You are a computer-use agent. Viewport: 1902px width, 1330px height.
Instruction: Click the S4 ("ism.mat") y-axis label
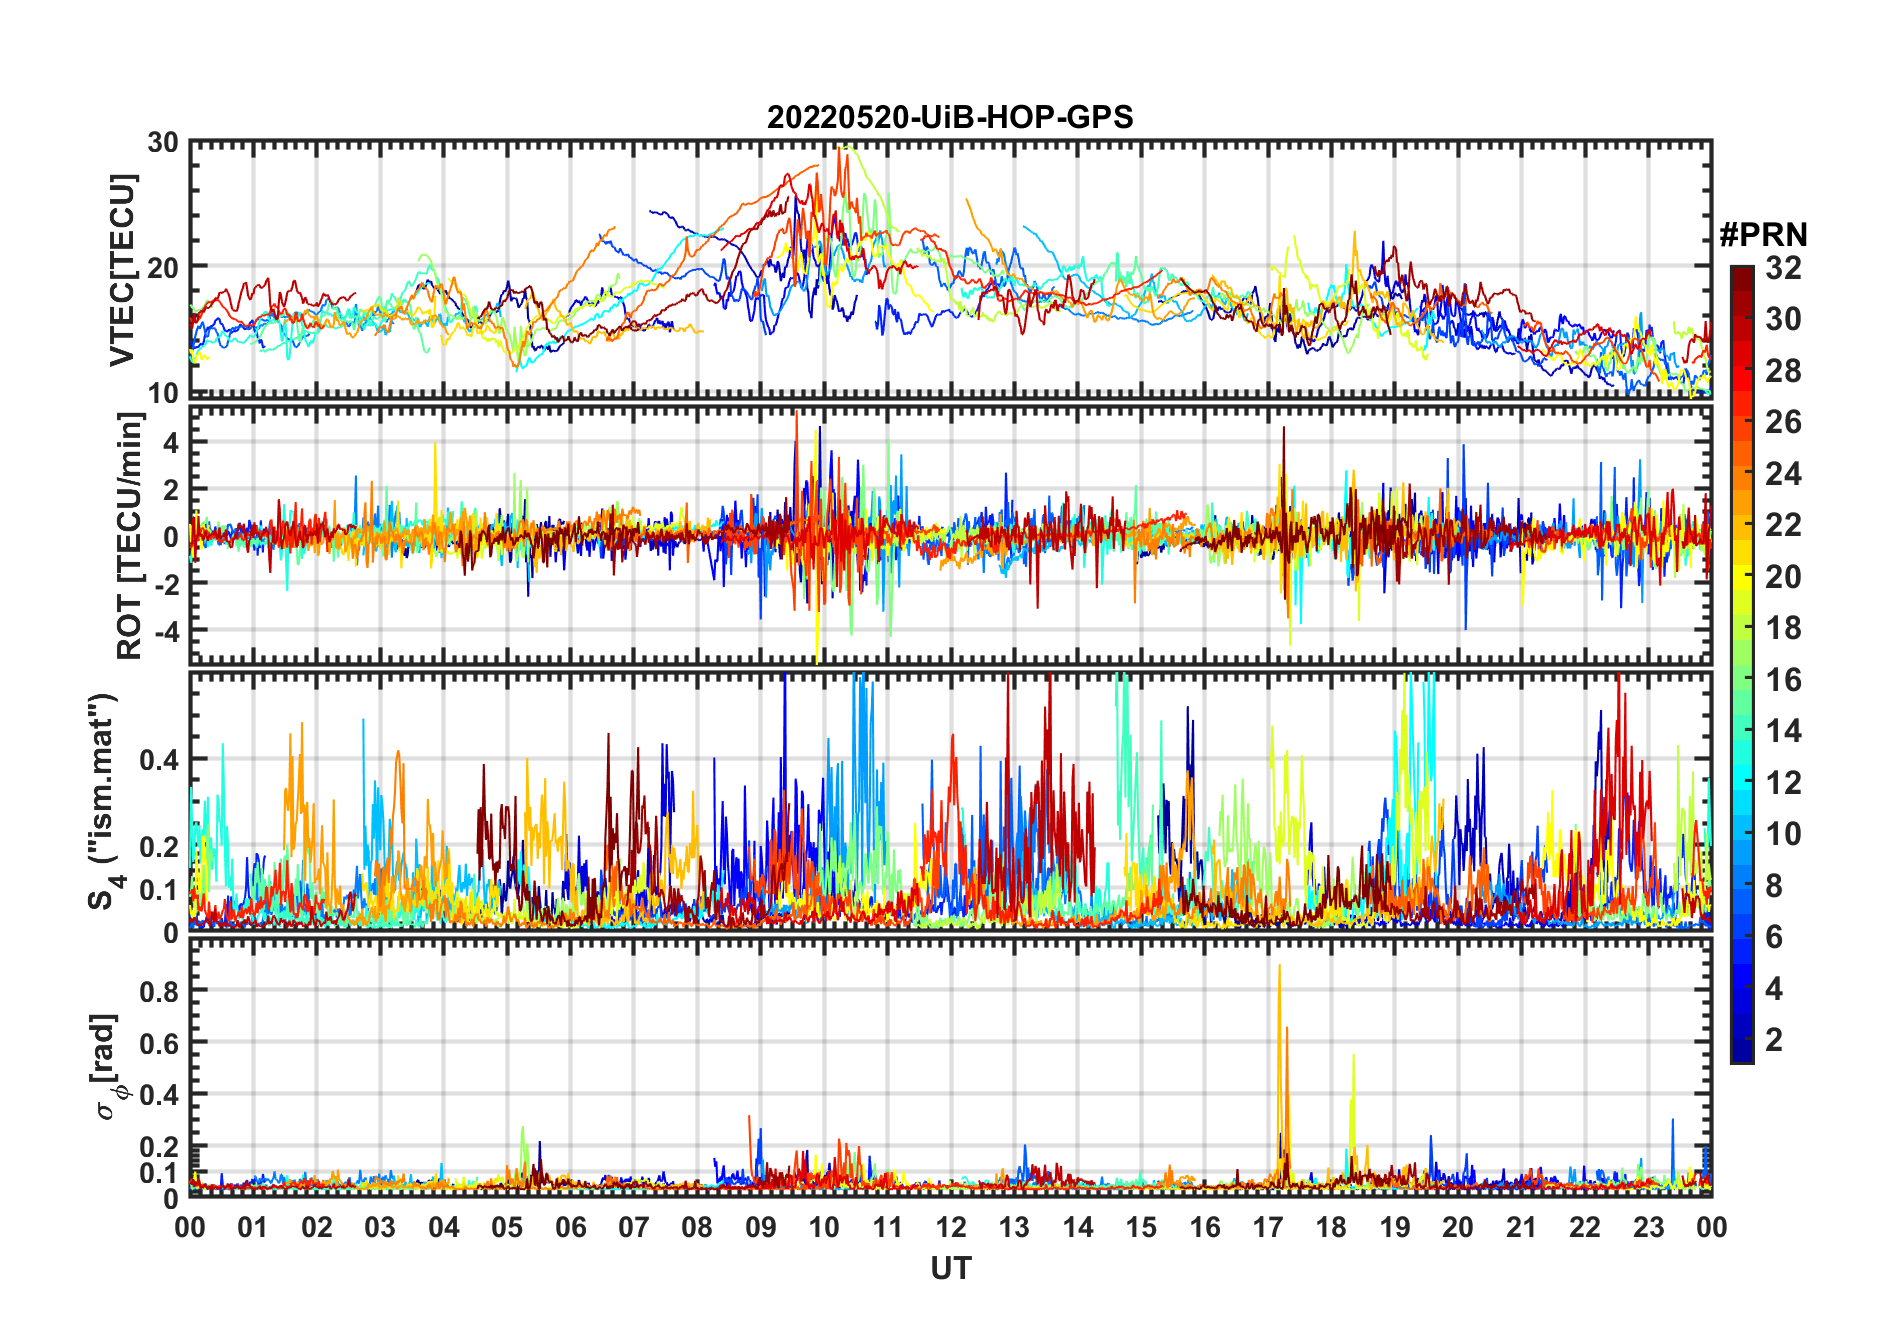103,802
